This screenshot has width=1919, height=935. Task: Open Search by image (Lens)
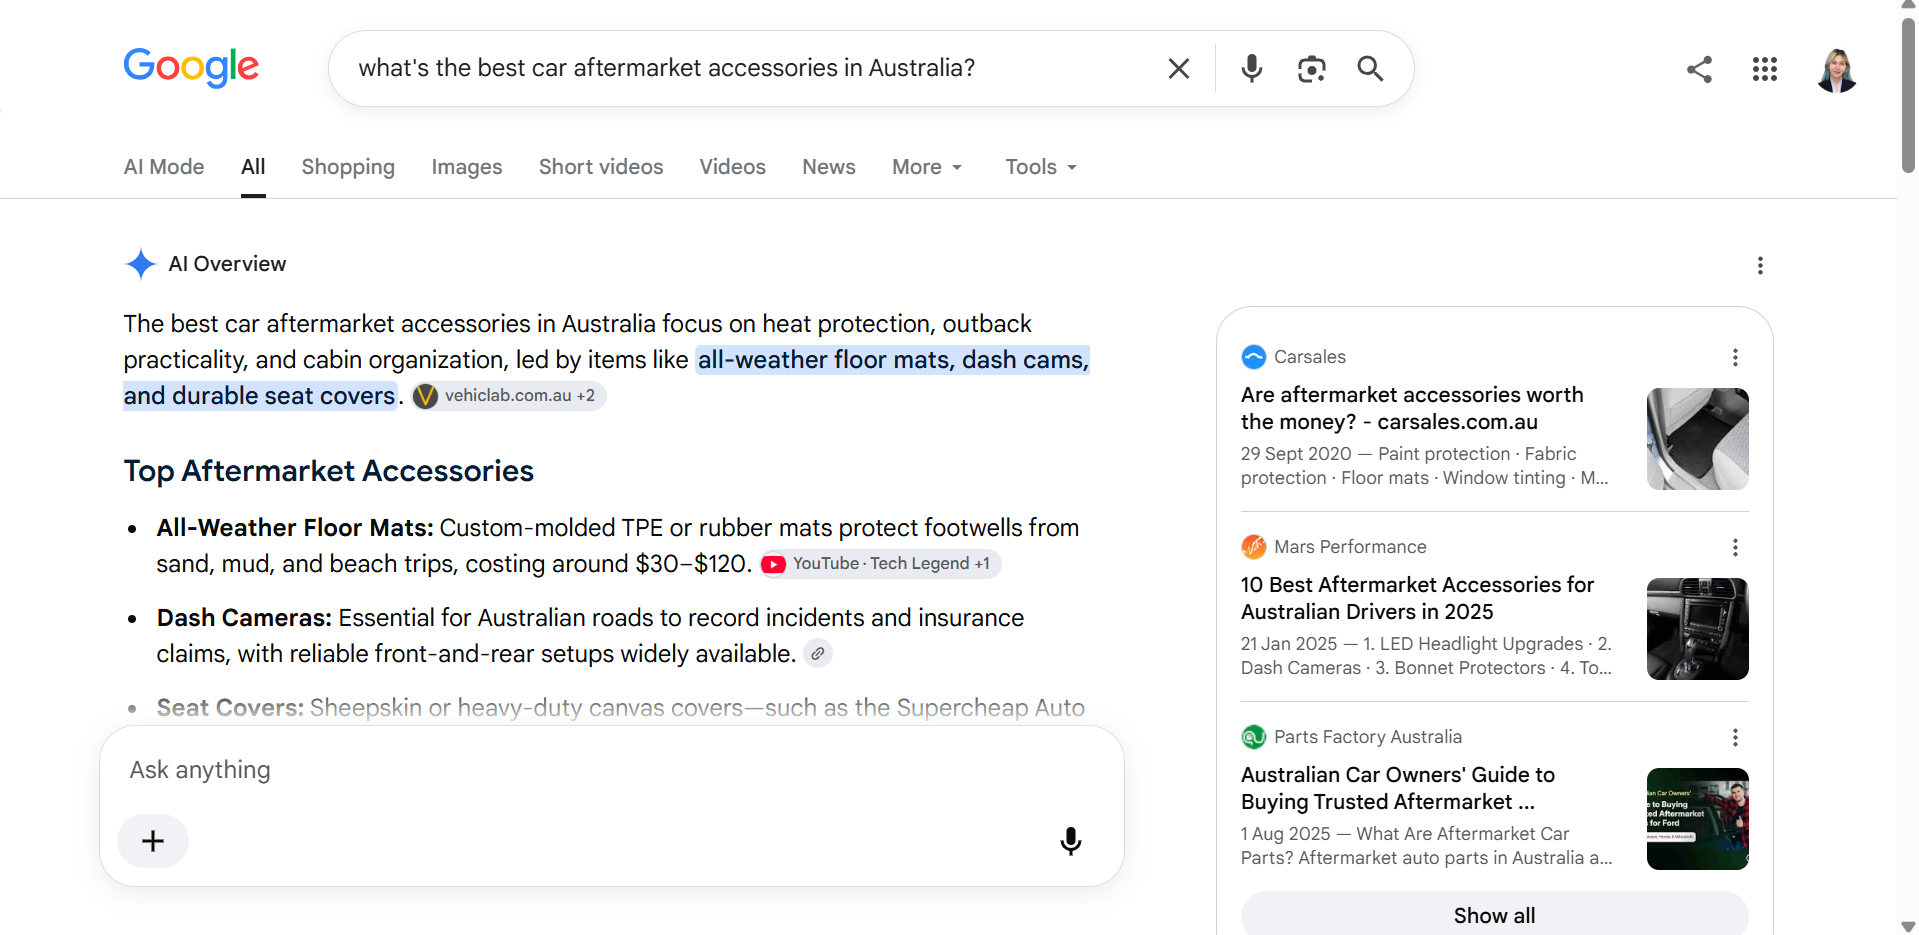pos(1311,68)
